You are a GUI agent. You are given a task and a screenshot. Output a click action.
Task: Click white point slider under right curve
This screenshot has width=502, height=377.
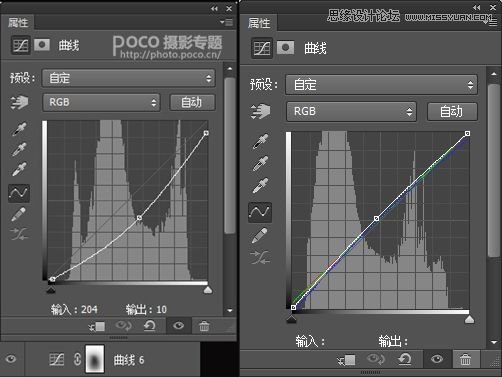469,319
